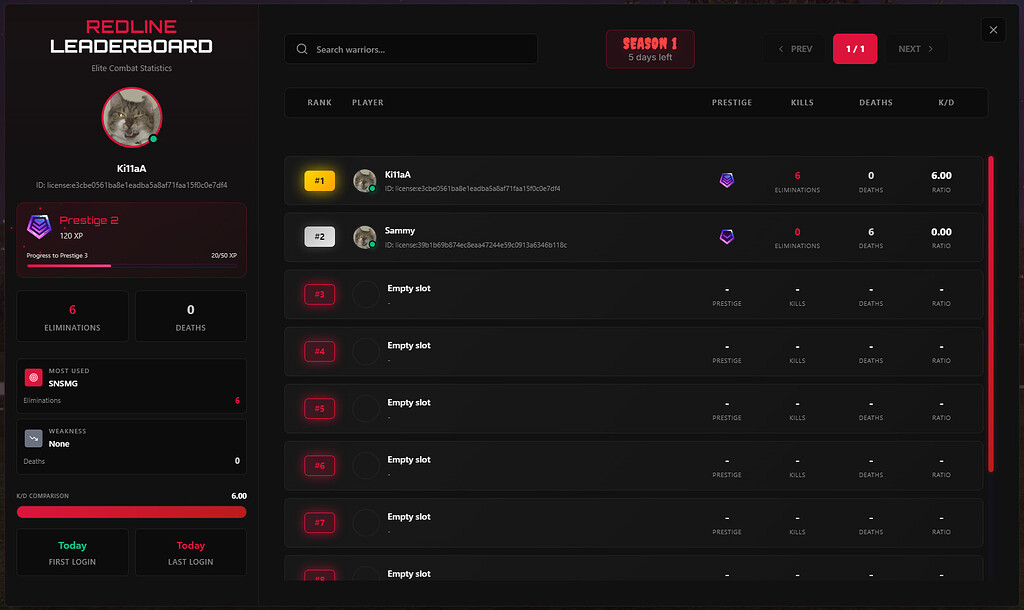Click the #4 rank badge

coord(319,351)
